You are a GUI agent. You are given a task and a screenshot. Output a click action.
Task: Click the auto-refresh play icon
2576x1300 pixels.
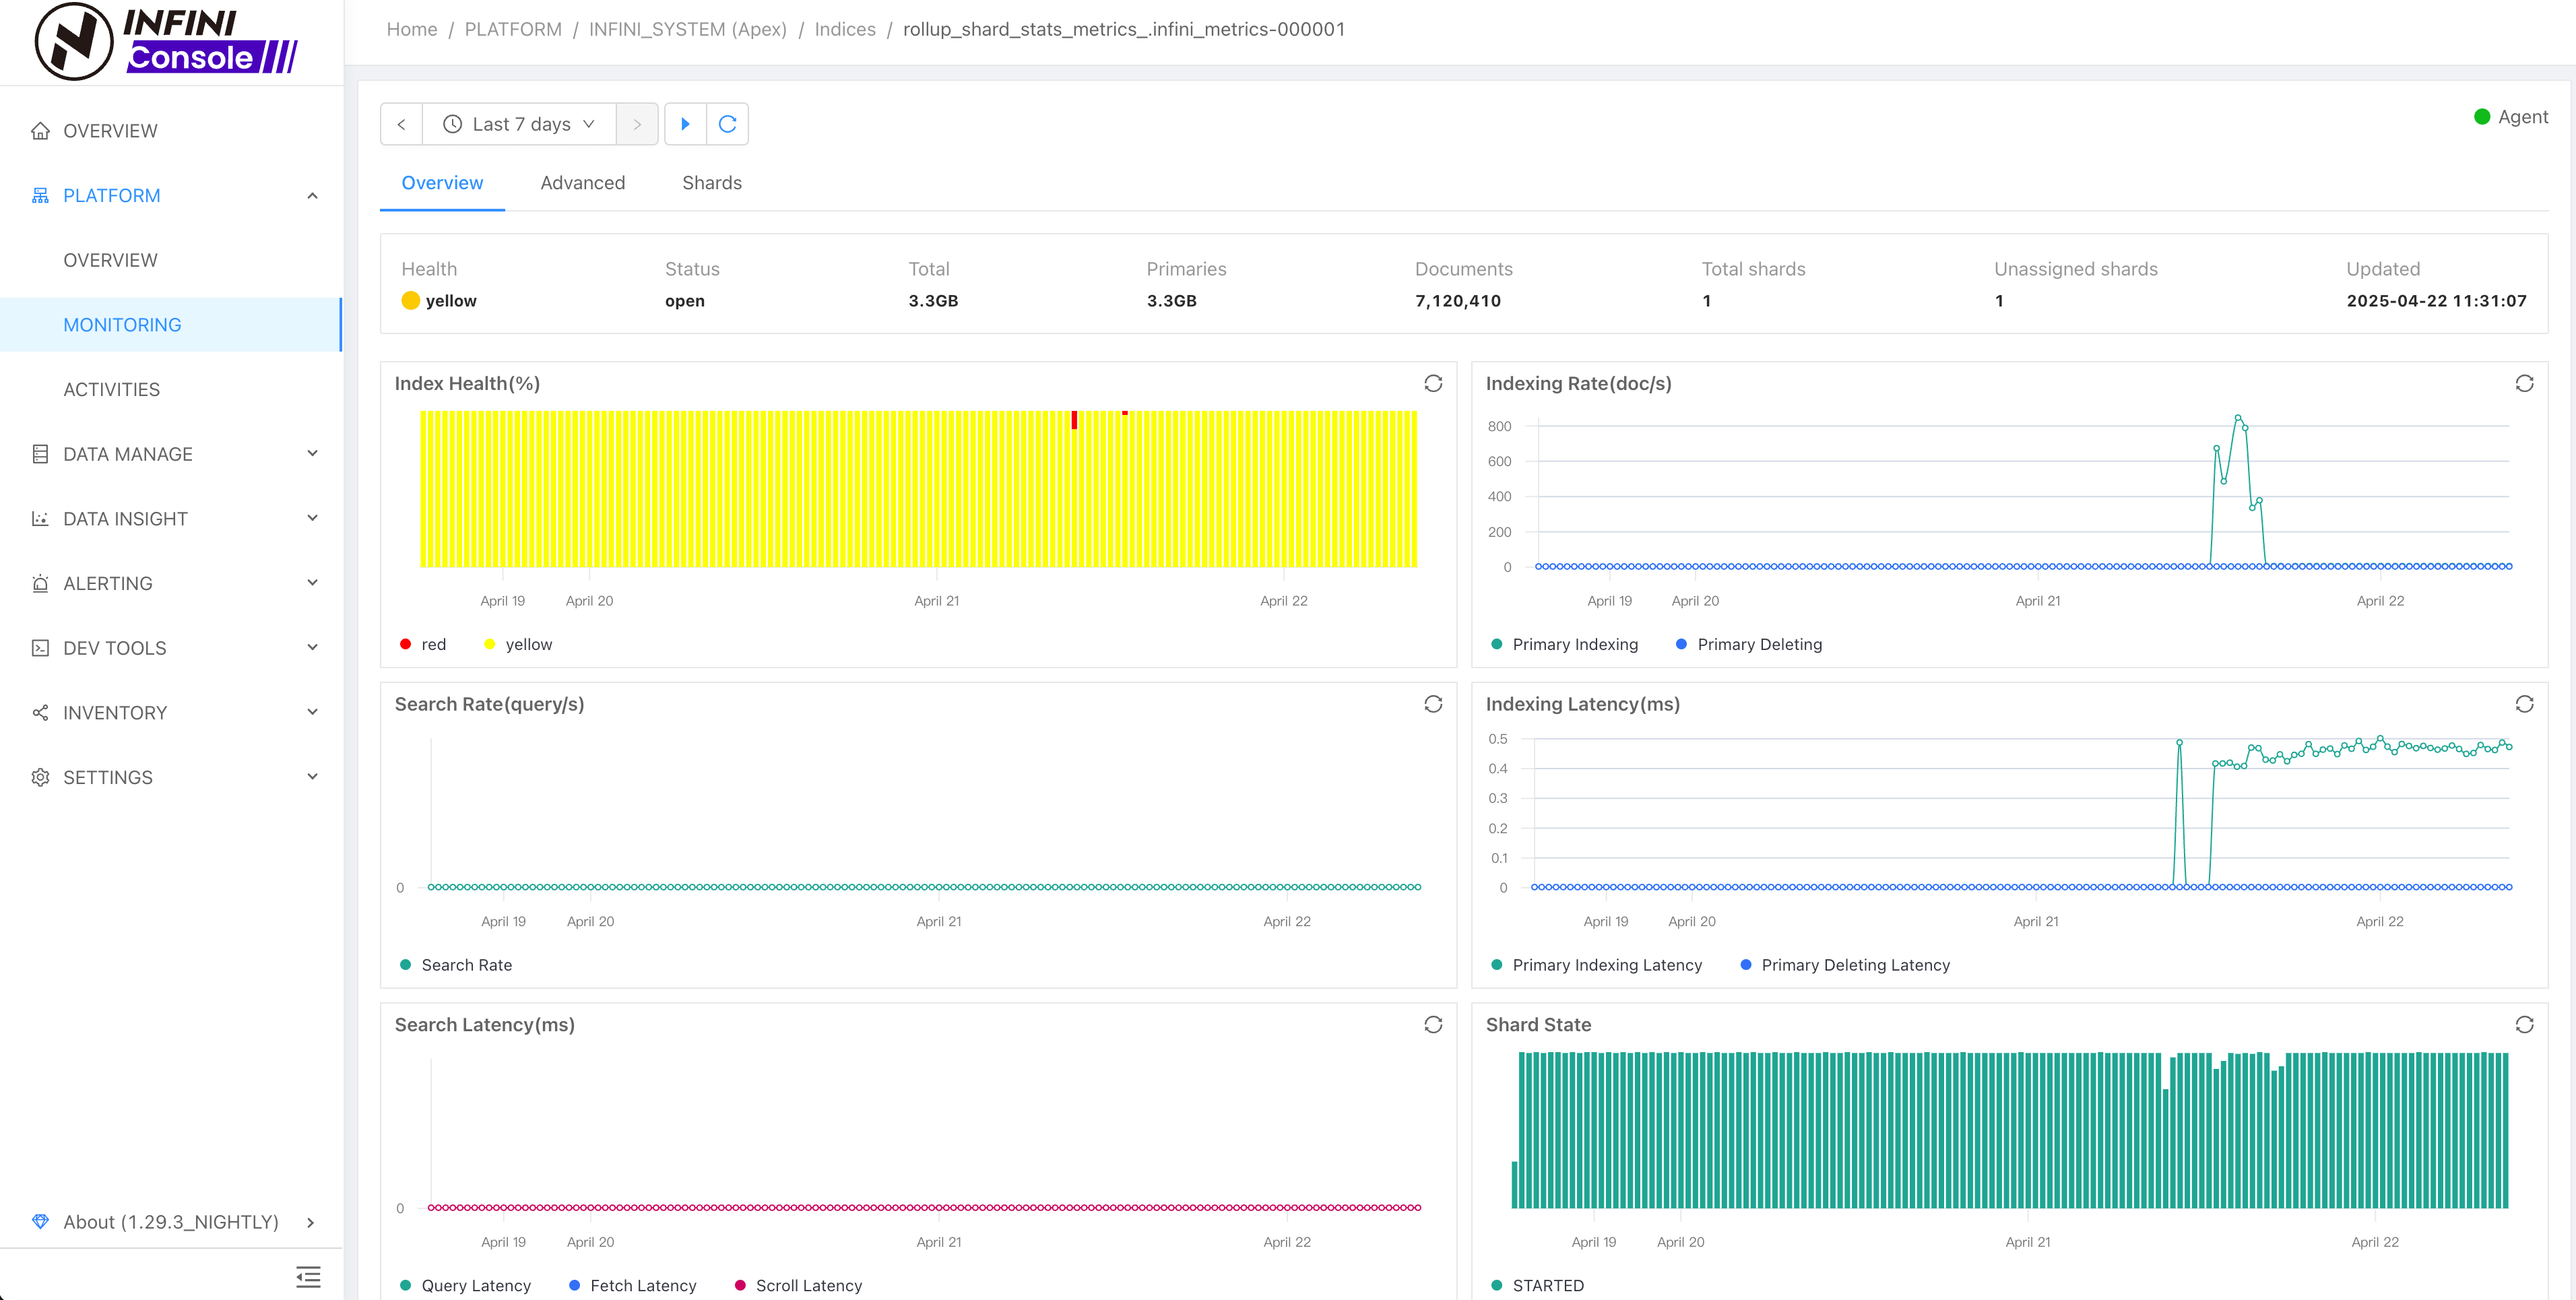685,124
